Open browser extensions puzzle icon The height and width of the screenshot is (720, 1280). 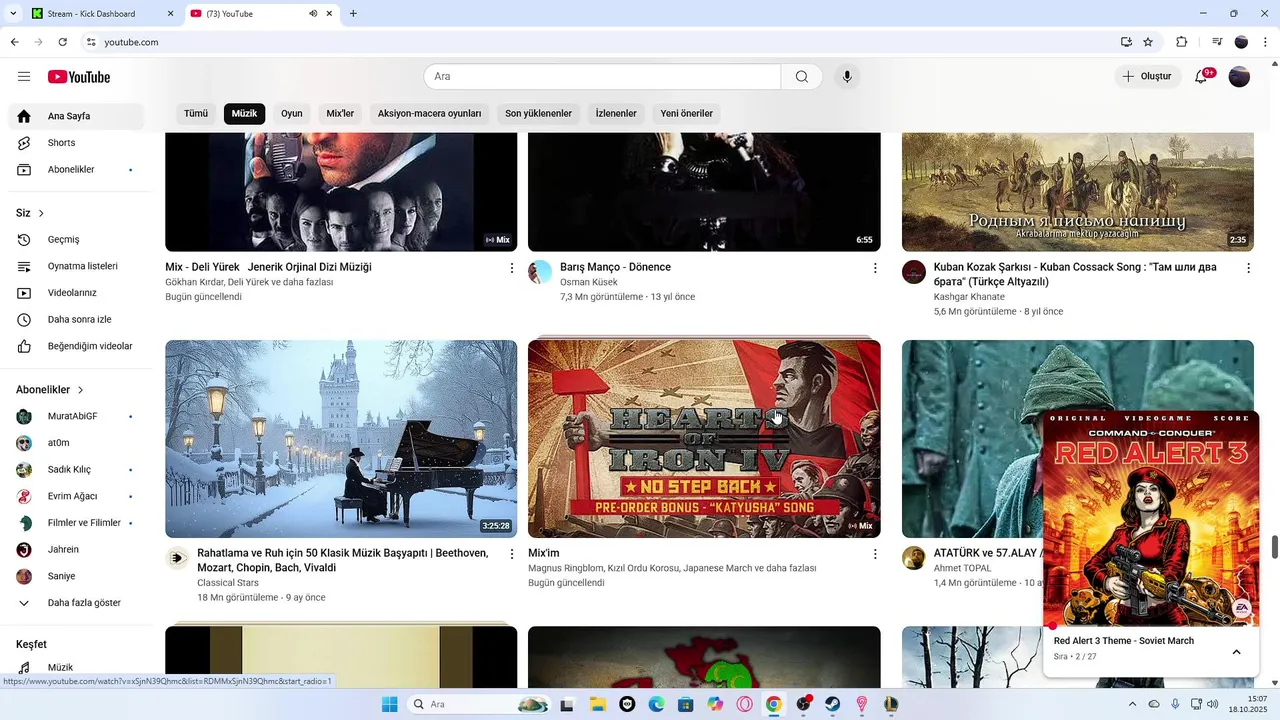[1182, 42]
